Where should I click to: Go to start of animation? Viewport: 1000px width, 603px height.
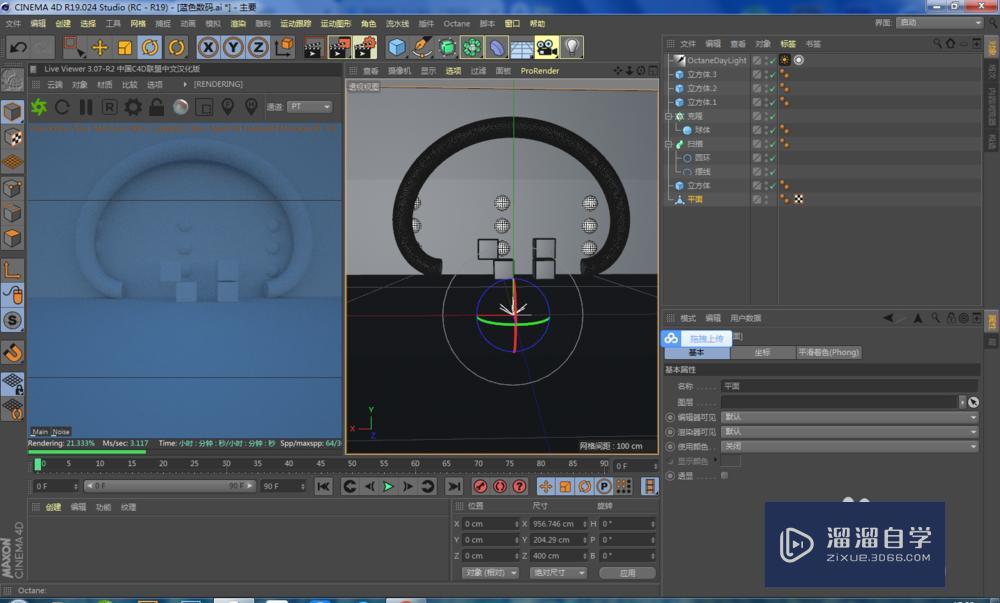tap(323, 487)
